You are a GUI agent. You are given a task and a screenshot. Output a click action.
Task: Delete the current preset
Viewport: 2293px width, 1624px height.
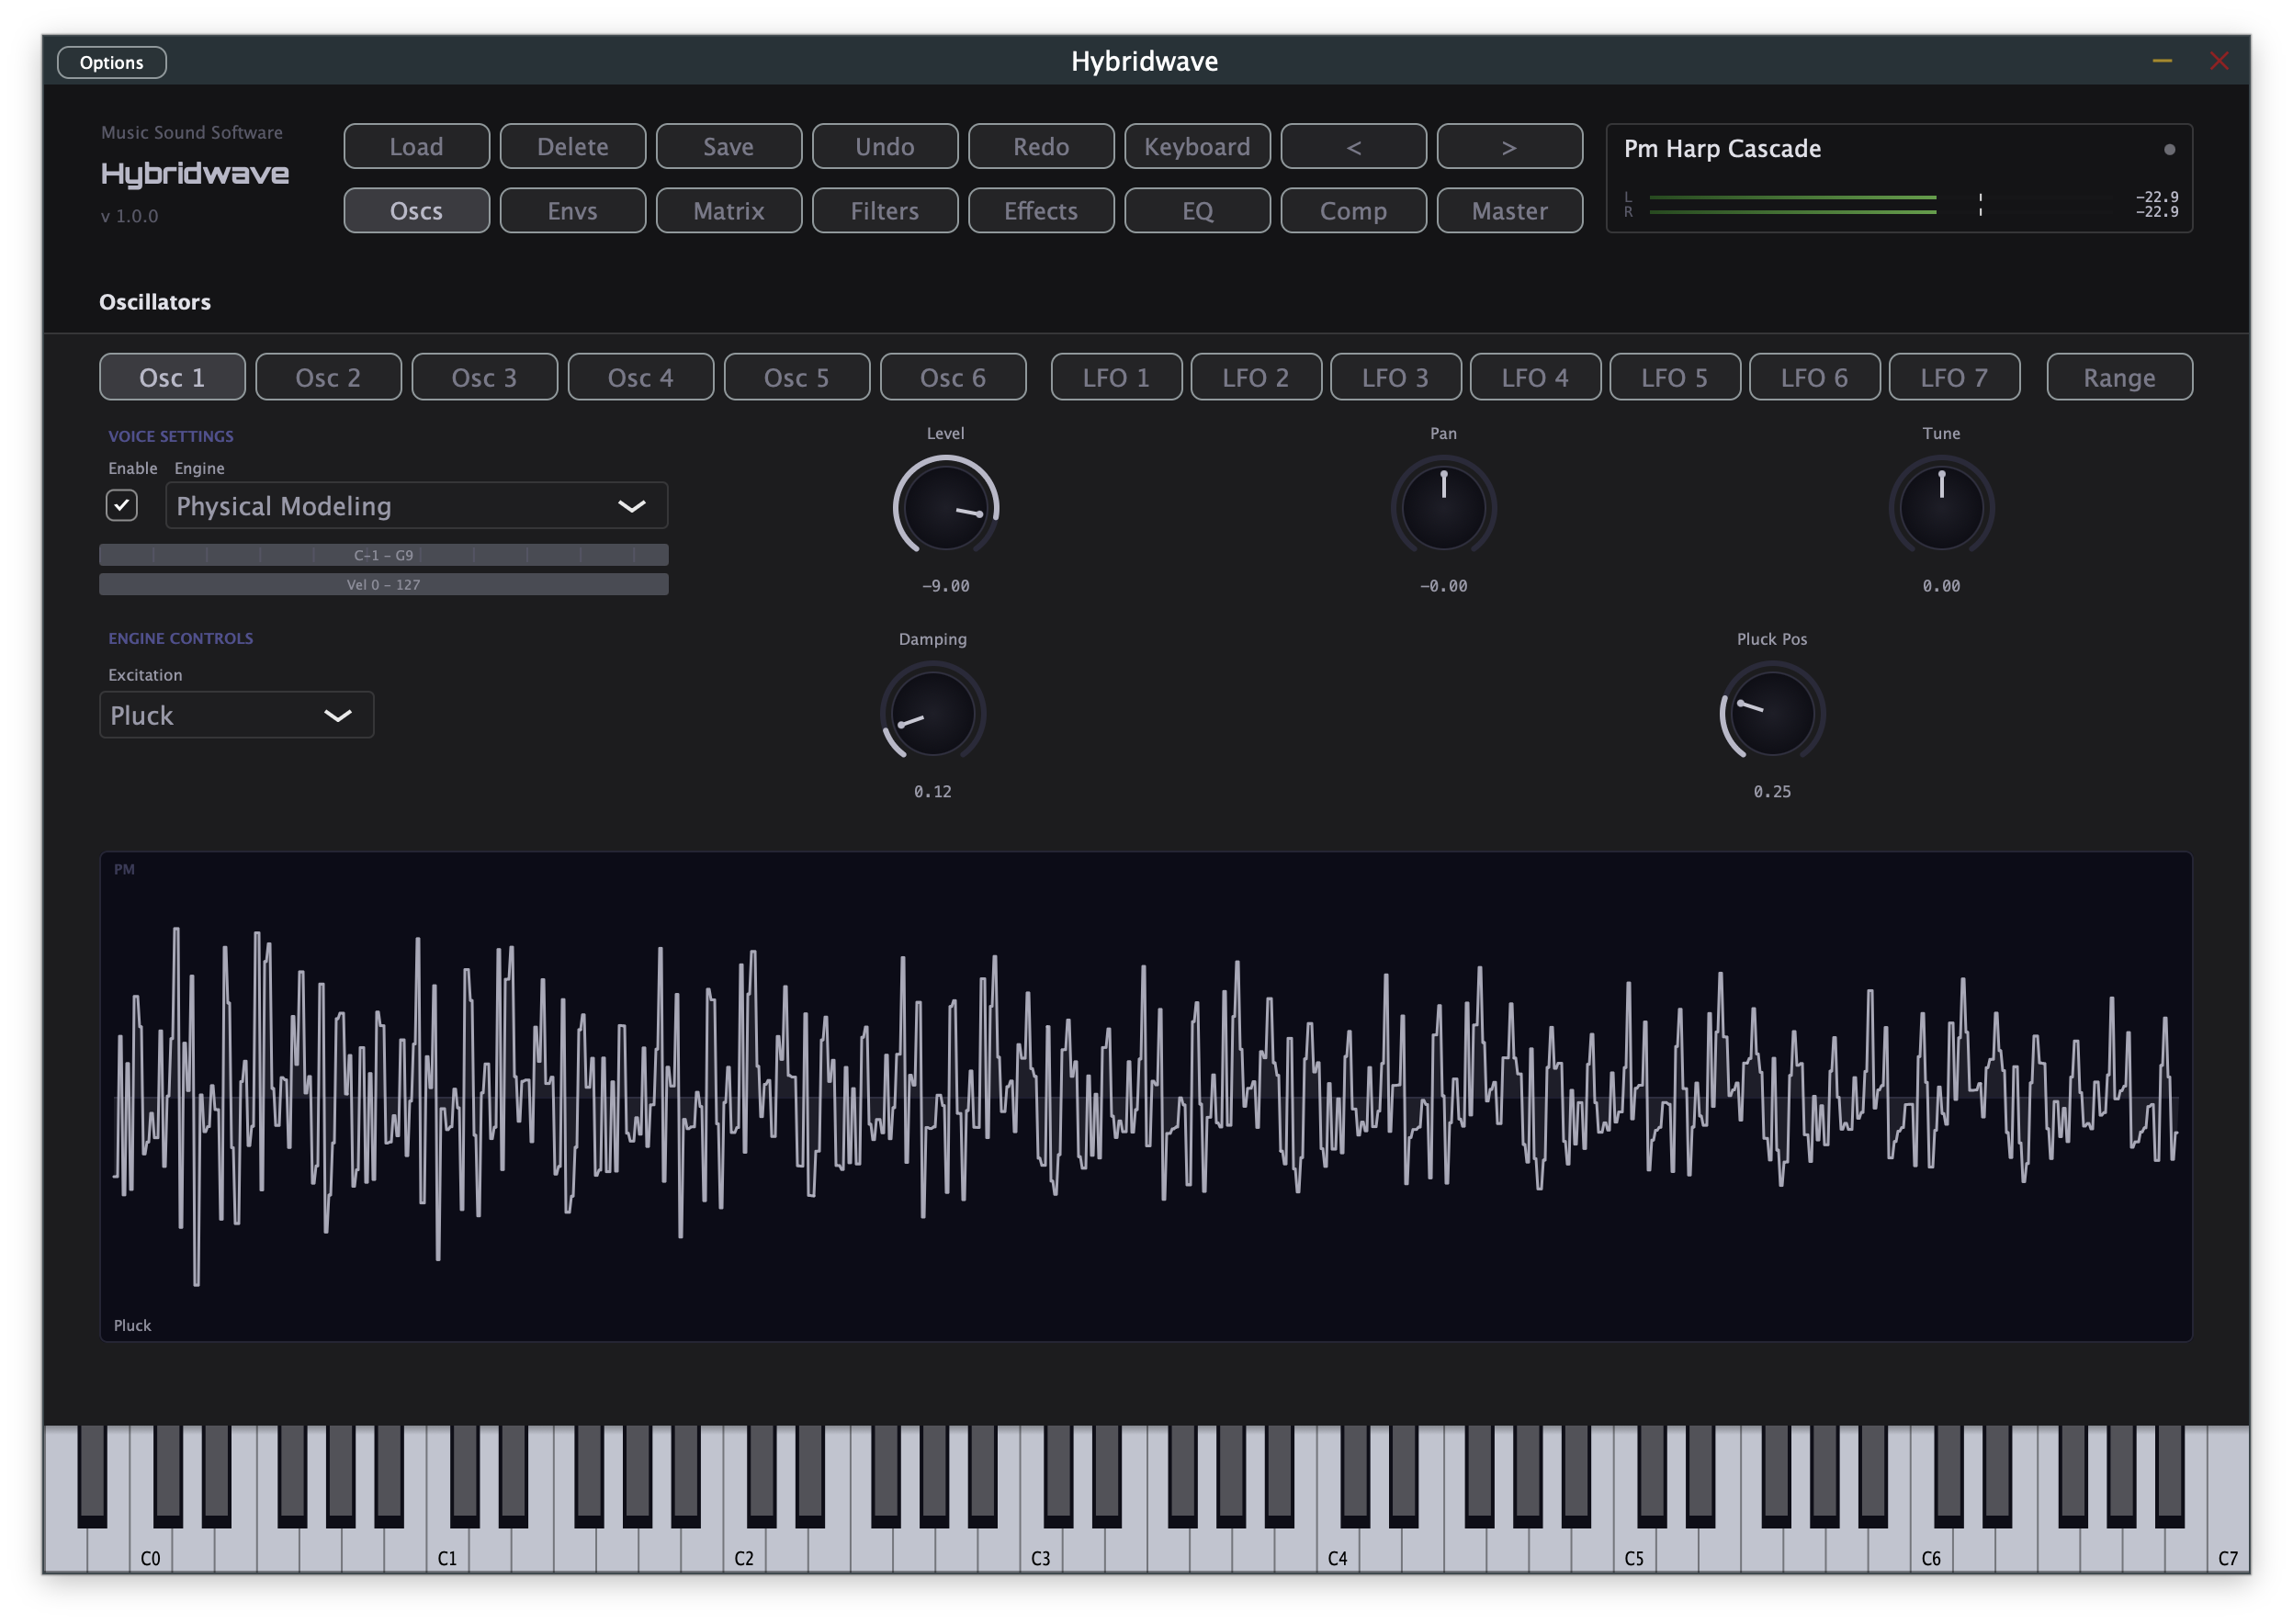572,147
